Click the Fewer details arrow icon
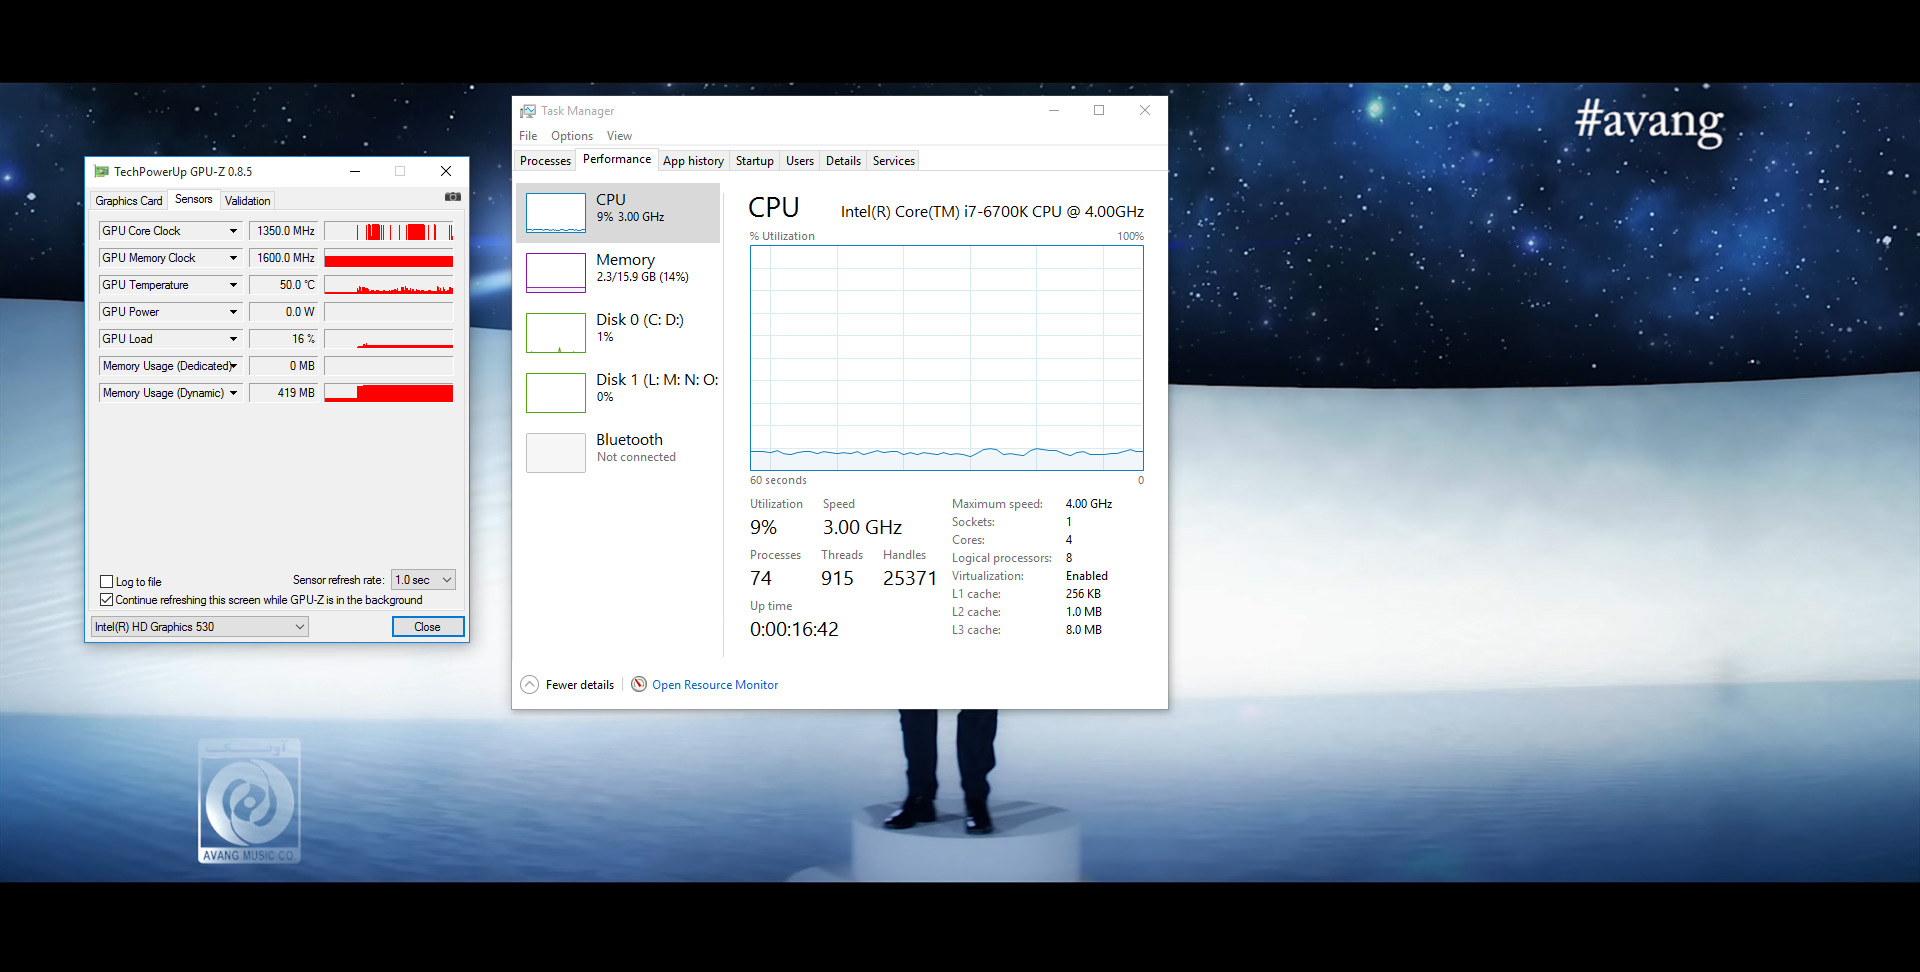Viewport: 1920px width, 972px height. 530,684
